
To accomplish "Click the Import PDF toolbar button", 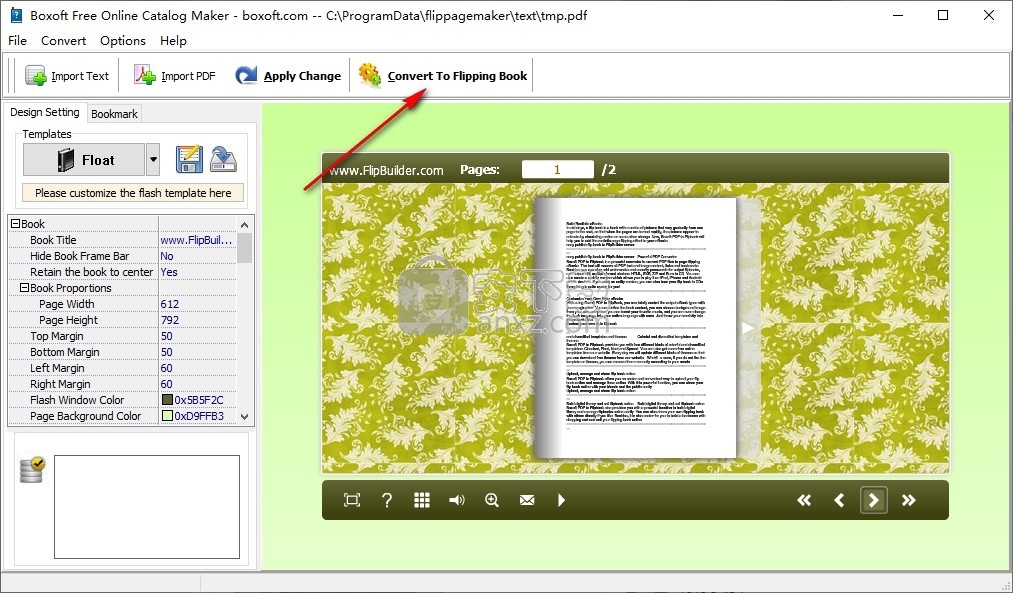I will [174, 76].
